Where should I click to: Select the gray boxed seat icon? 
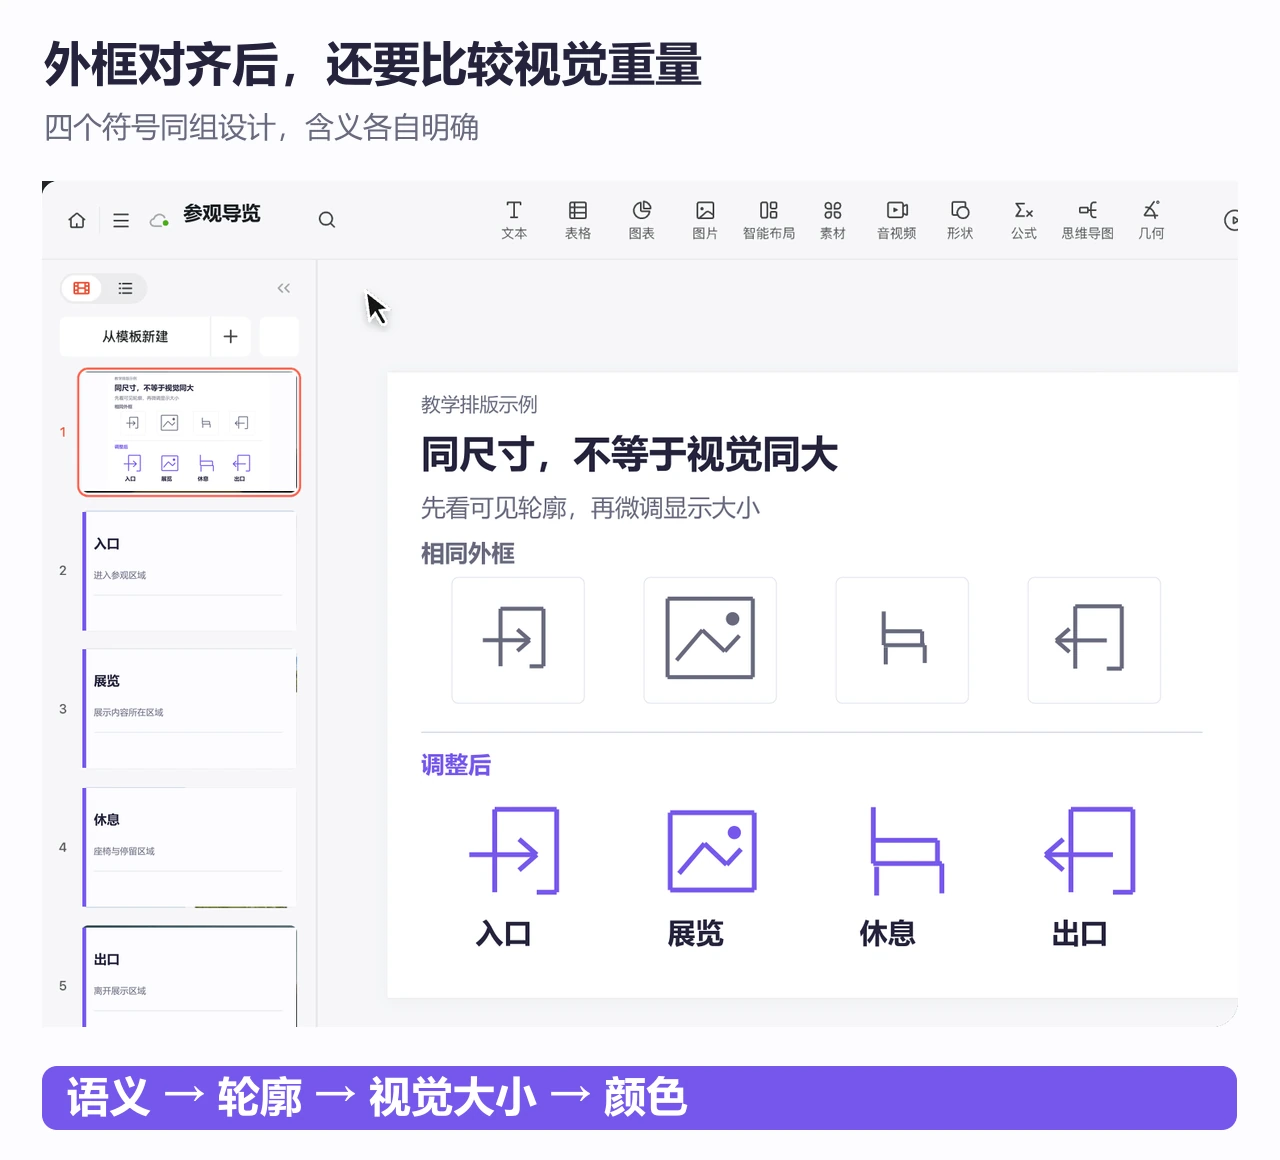(902, 640)
